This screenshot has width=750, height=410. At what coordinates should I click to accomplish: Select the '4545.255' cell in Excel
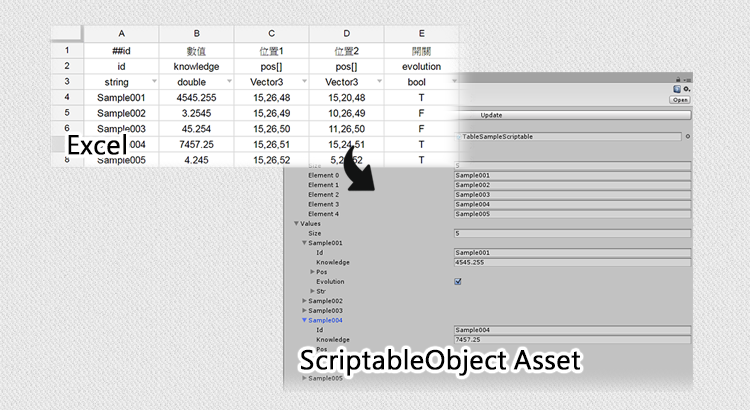click(x=197, y=98)
